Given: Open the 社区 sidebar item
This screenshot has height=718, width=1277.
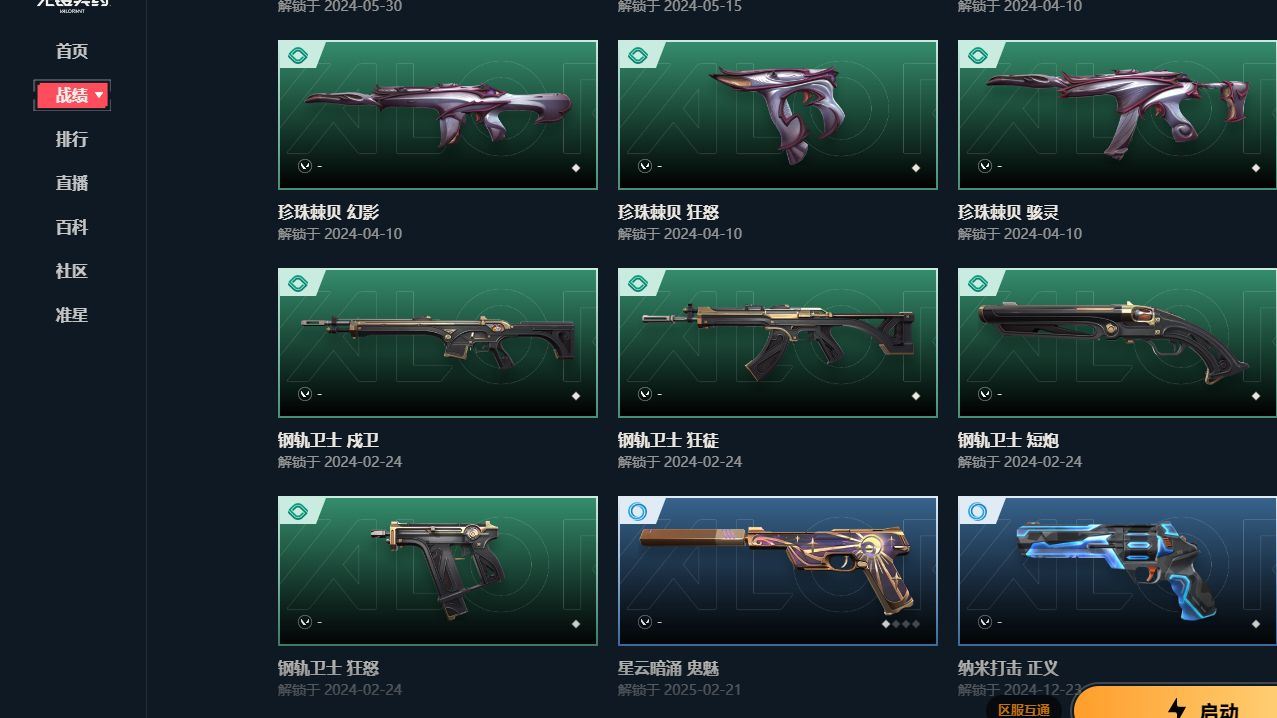Looking at the screenshot, I should (72, 271).
